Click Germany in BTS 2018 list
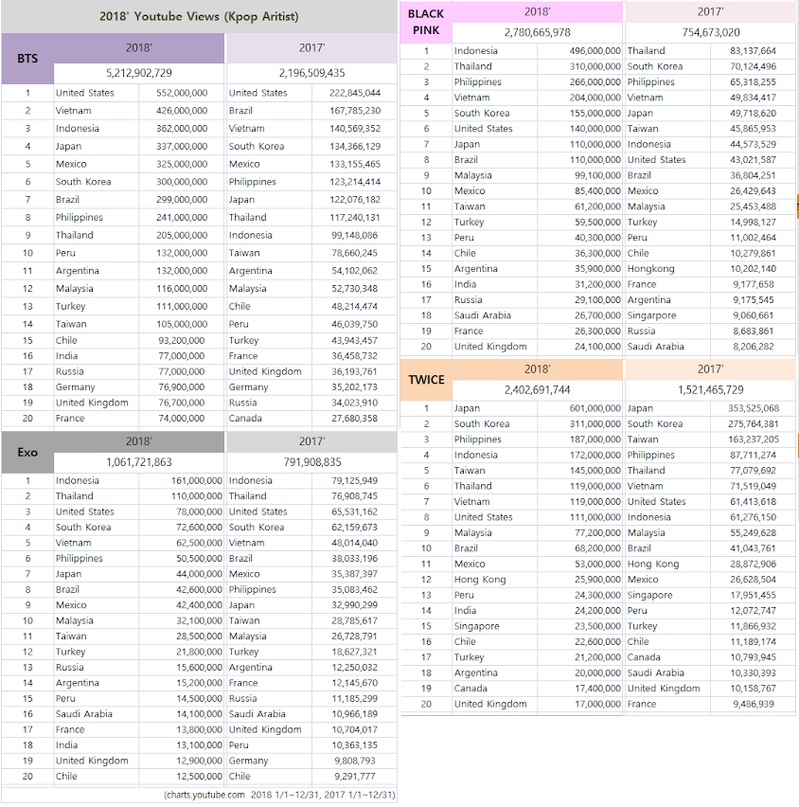This screenshot has height=807, width=799. [75, 387]
